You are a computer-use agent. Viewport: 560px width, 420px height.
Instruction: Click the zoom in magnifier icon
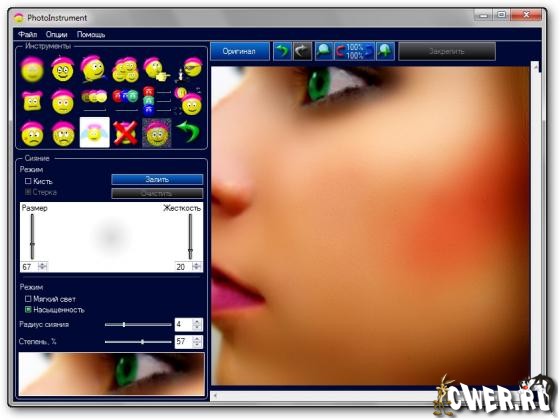[x=385, y=51]
